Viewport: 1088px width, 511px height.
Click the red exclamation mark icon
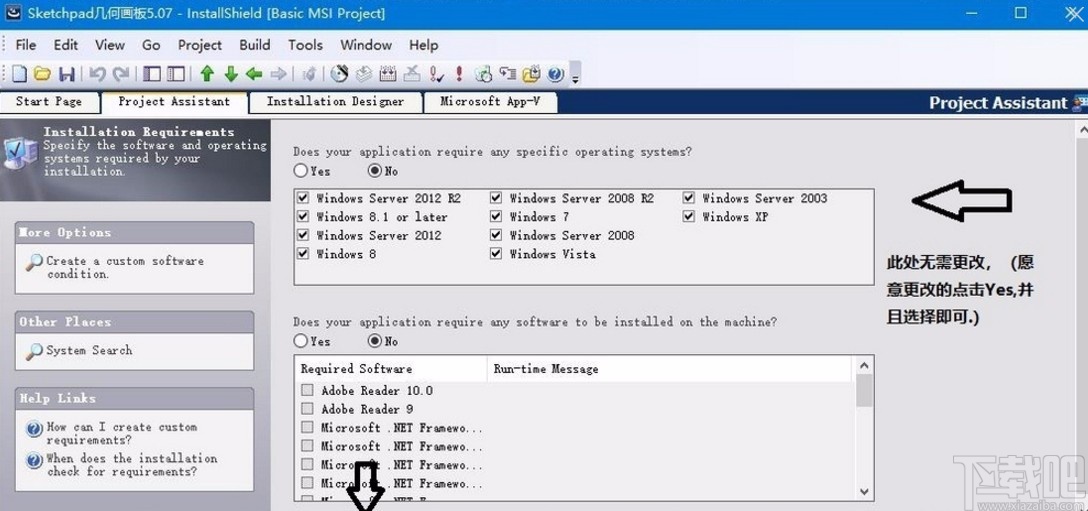point(459,74)
